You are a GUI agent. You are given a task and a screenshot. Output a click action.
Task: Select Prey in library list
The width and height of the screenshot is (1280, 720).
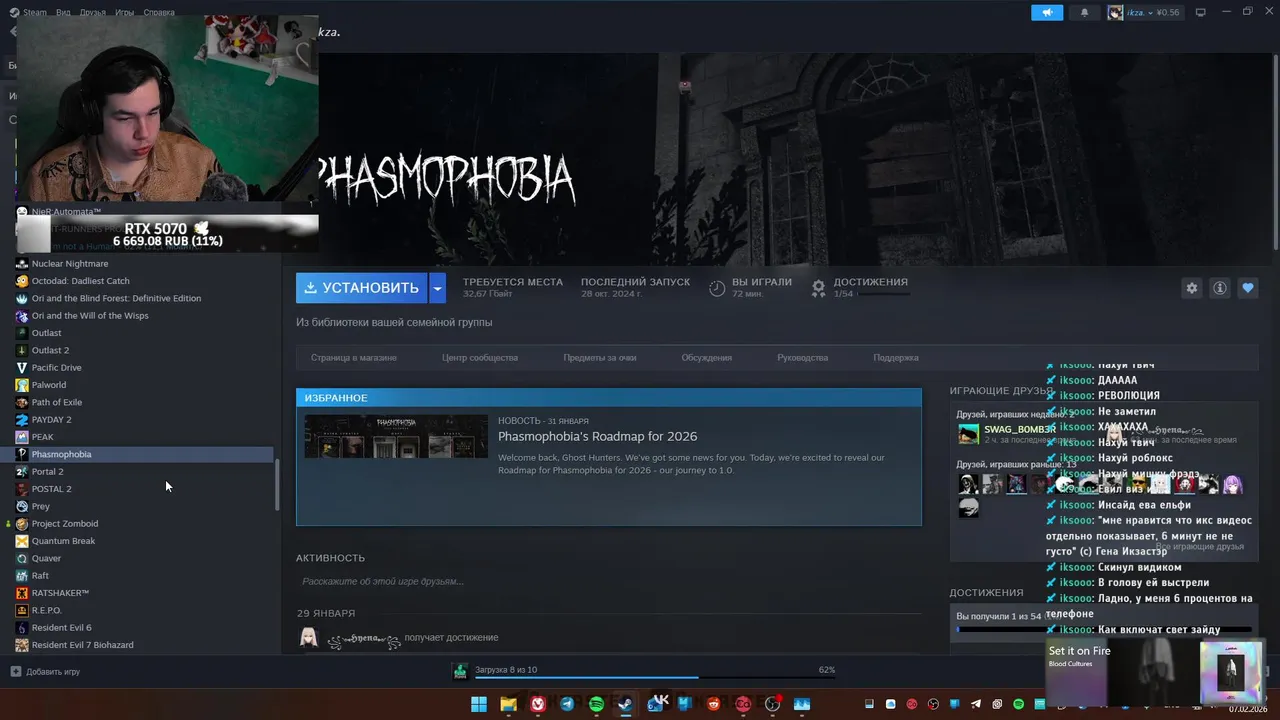[x=41, y=506]
